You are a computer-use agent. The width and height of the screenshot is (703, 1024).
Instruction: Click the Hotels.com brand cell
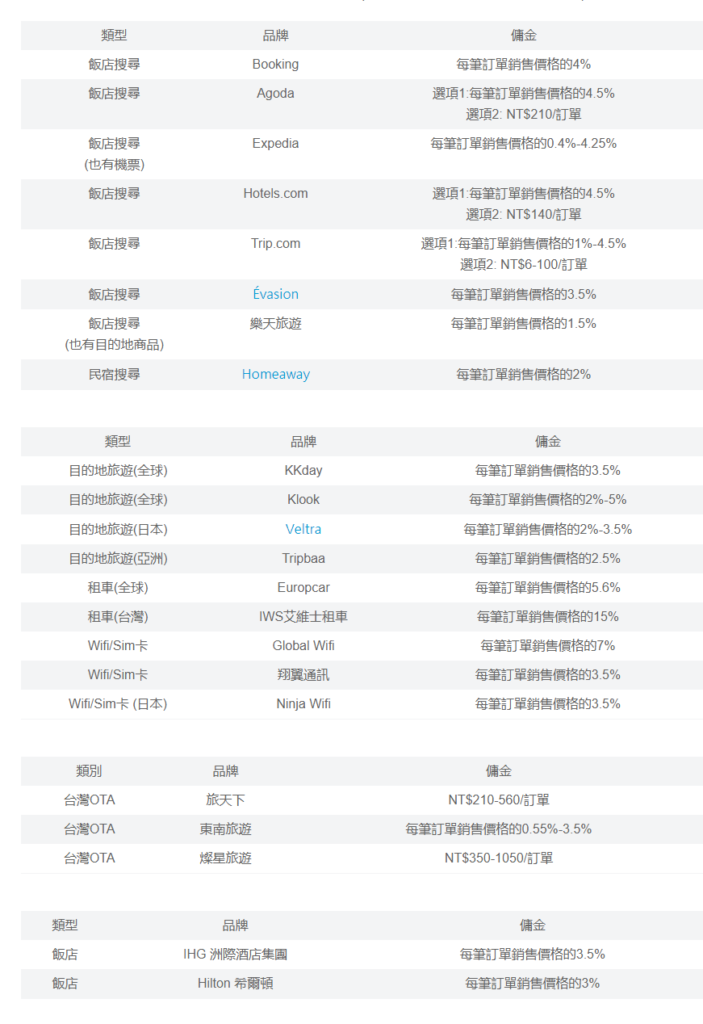pyautogui.click(x=275, y=193)
